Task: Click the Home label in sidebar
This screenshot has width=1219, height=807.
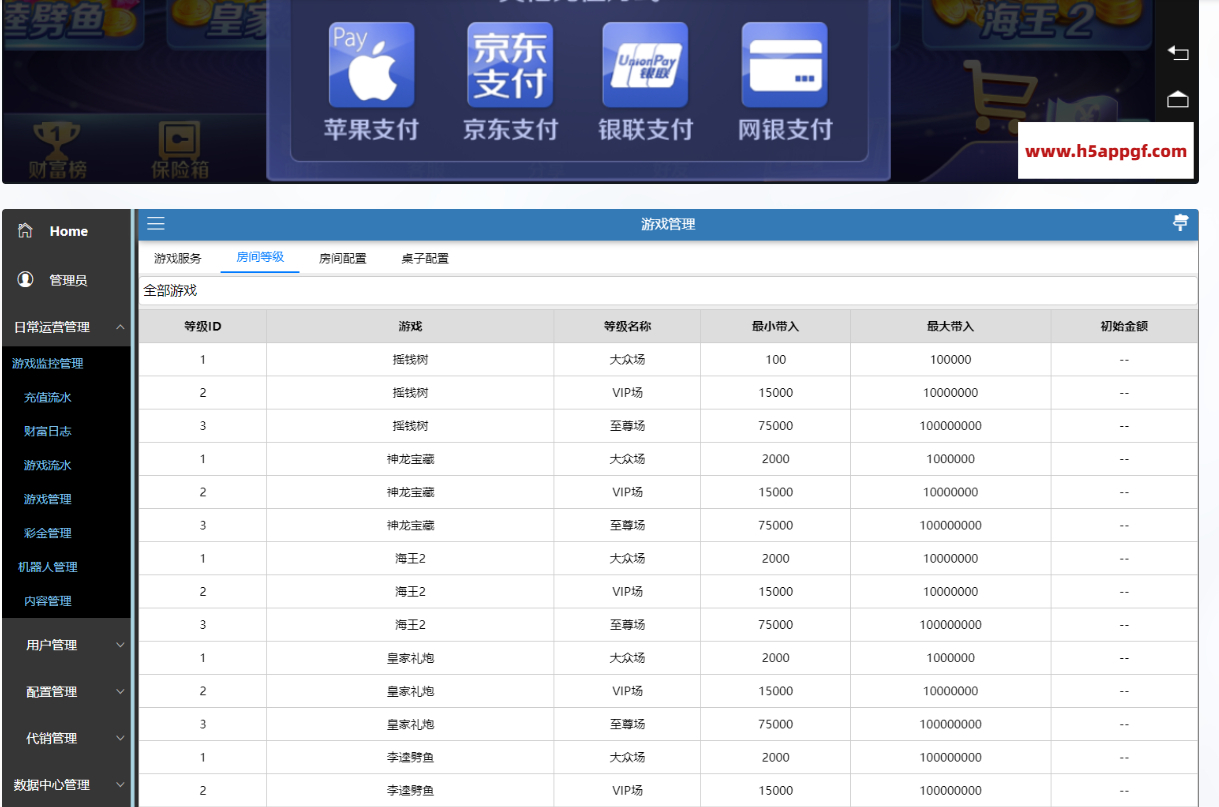Action: tap(69, 231)
